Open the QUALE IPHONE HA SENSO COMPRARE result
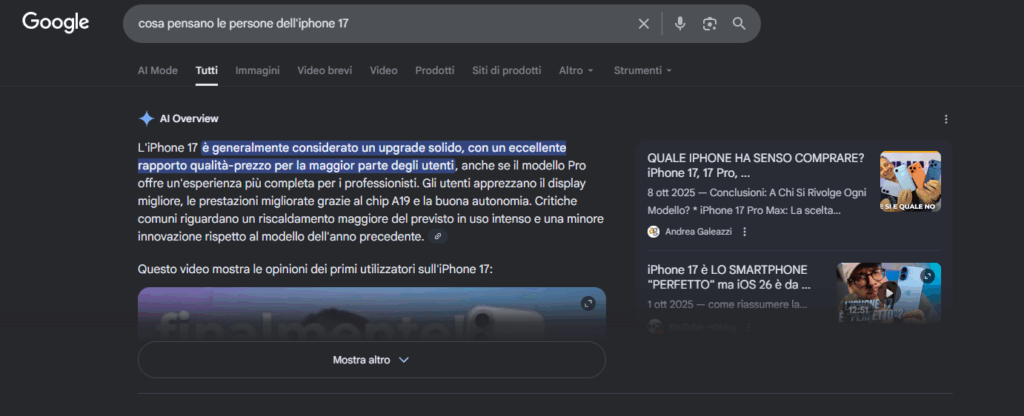The width and height of the screenshot is (1024, 416). pos(756,167)
